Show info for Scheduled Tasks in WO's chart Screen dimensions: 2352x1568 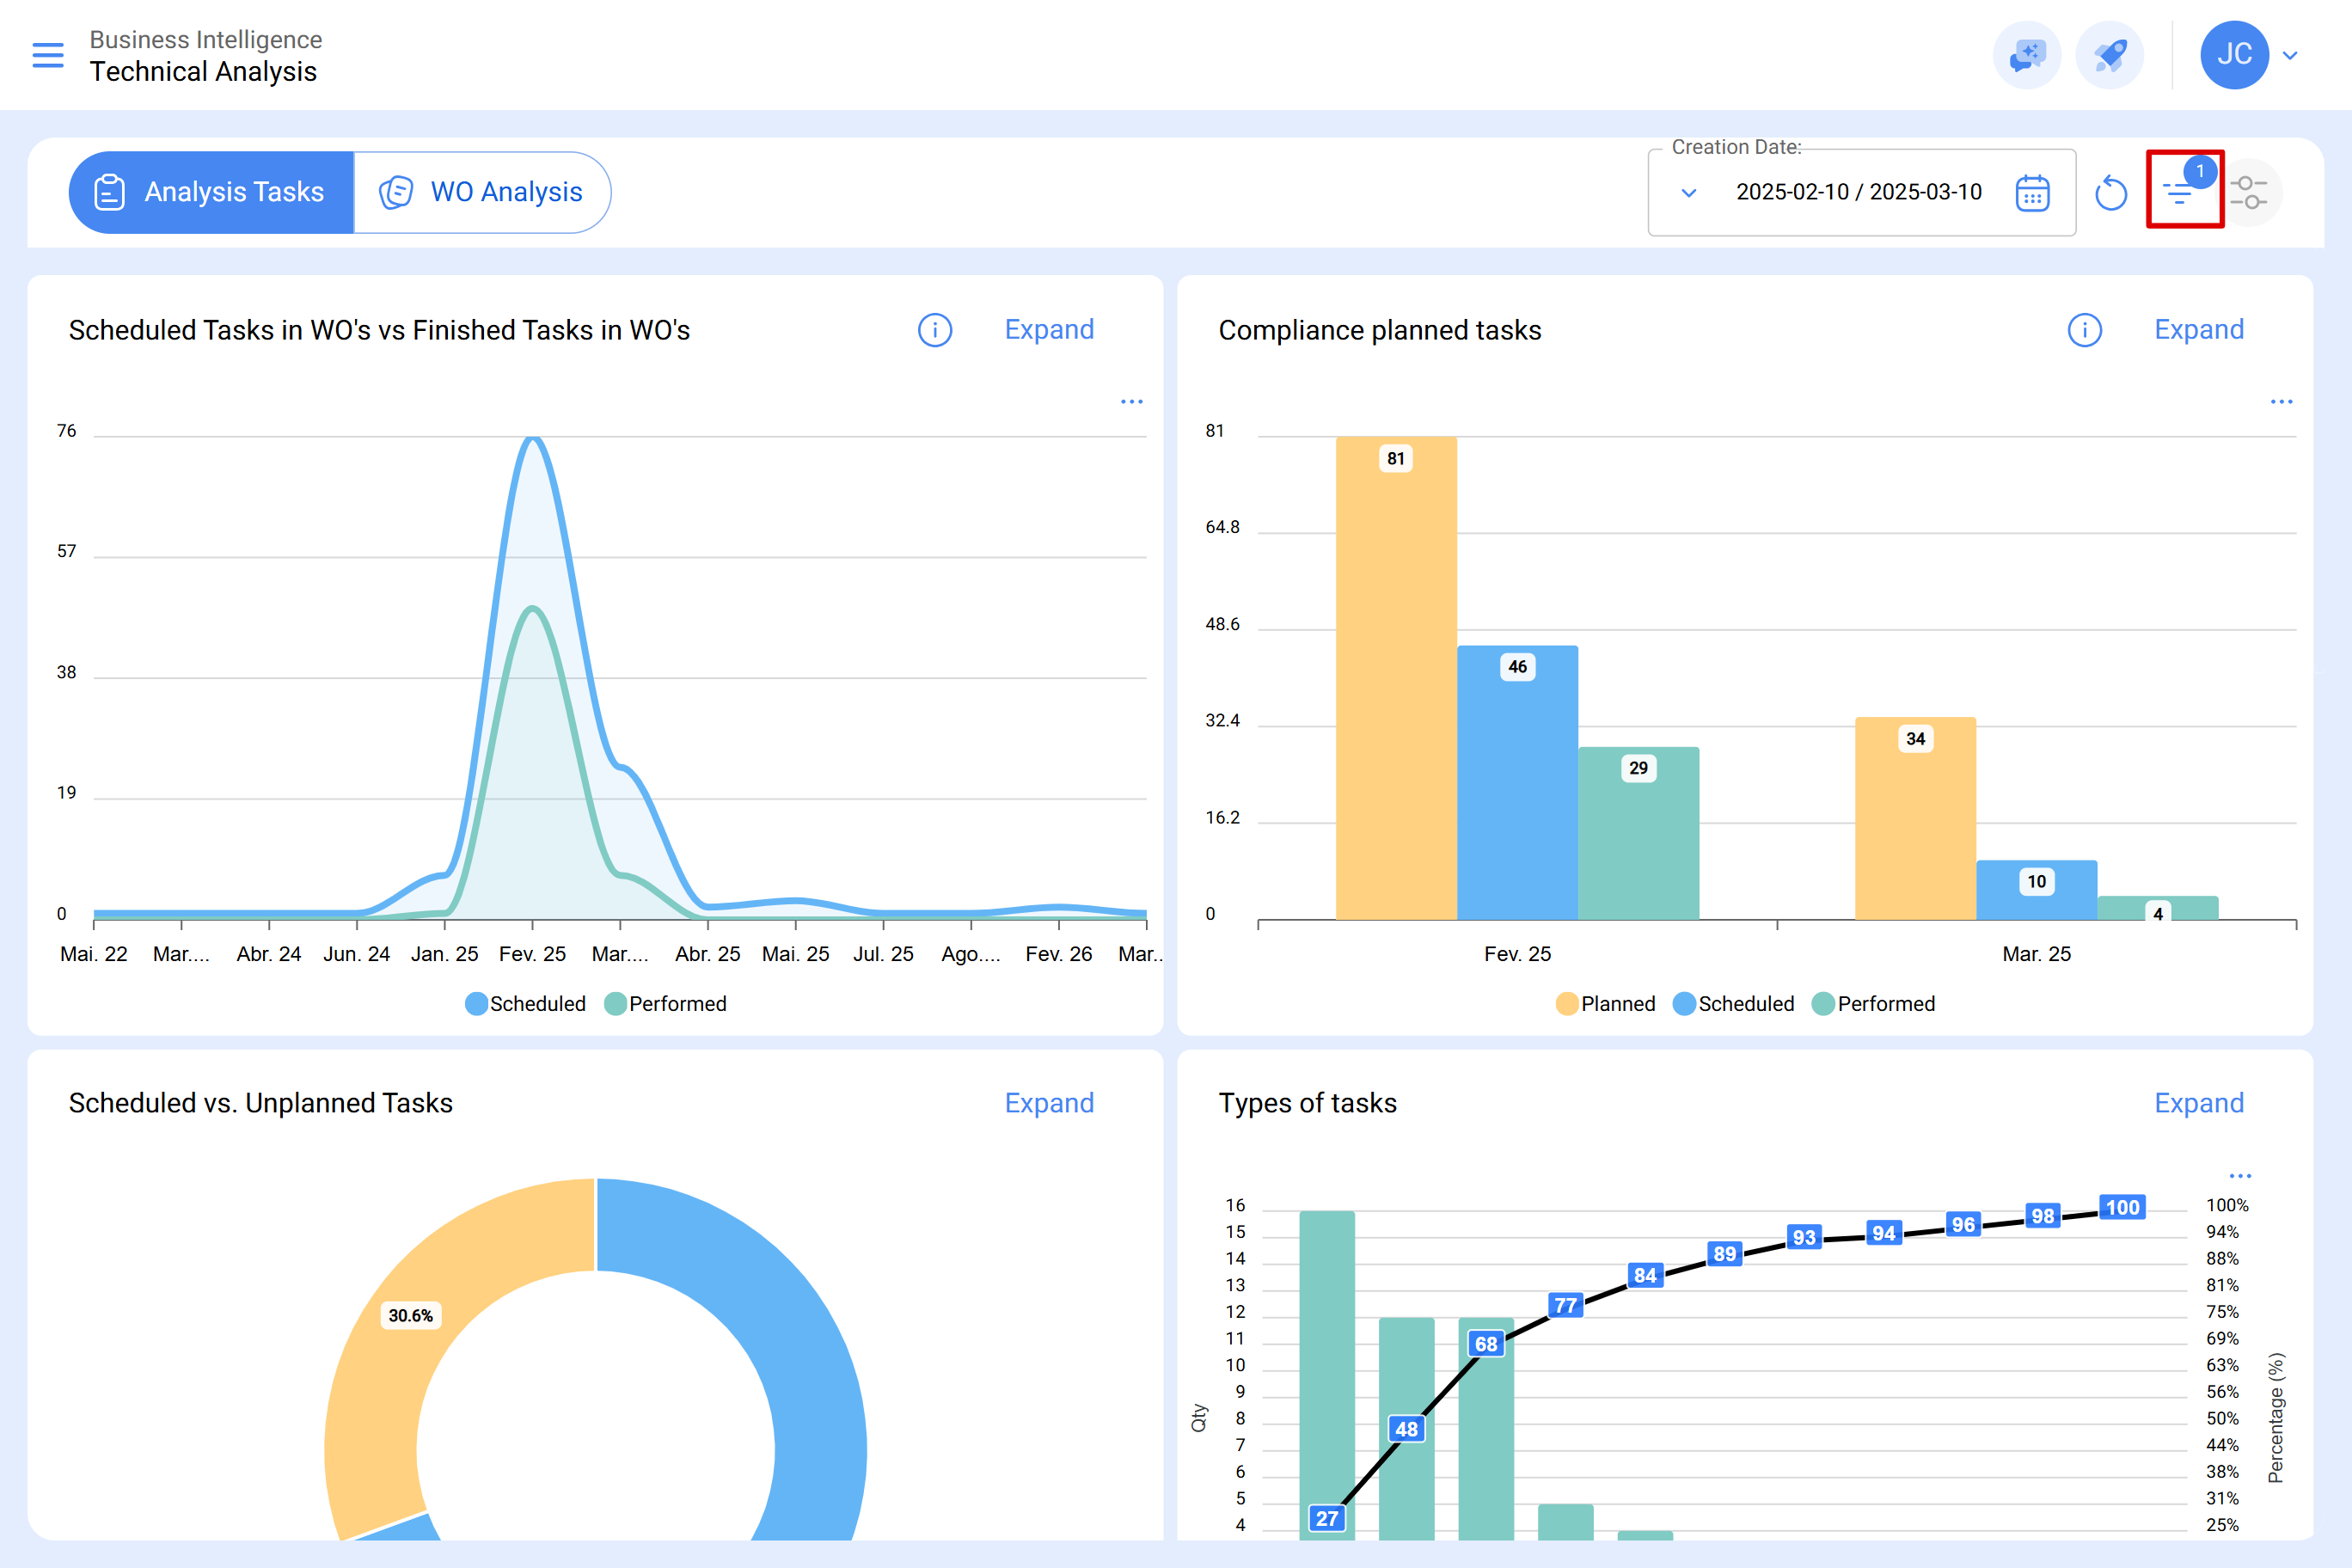[935, 330]
